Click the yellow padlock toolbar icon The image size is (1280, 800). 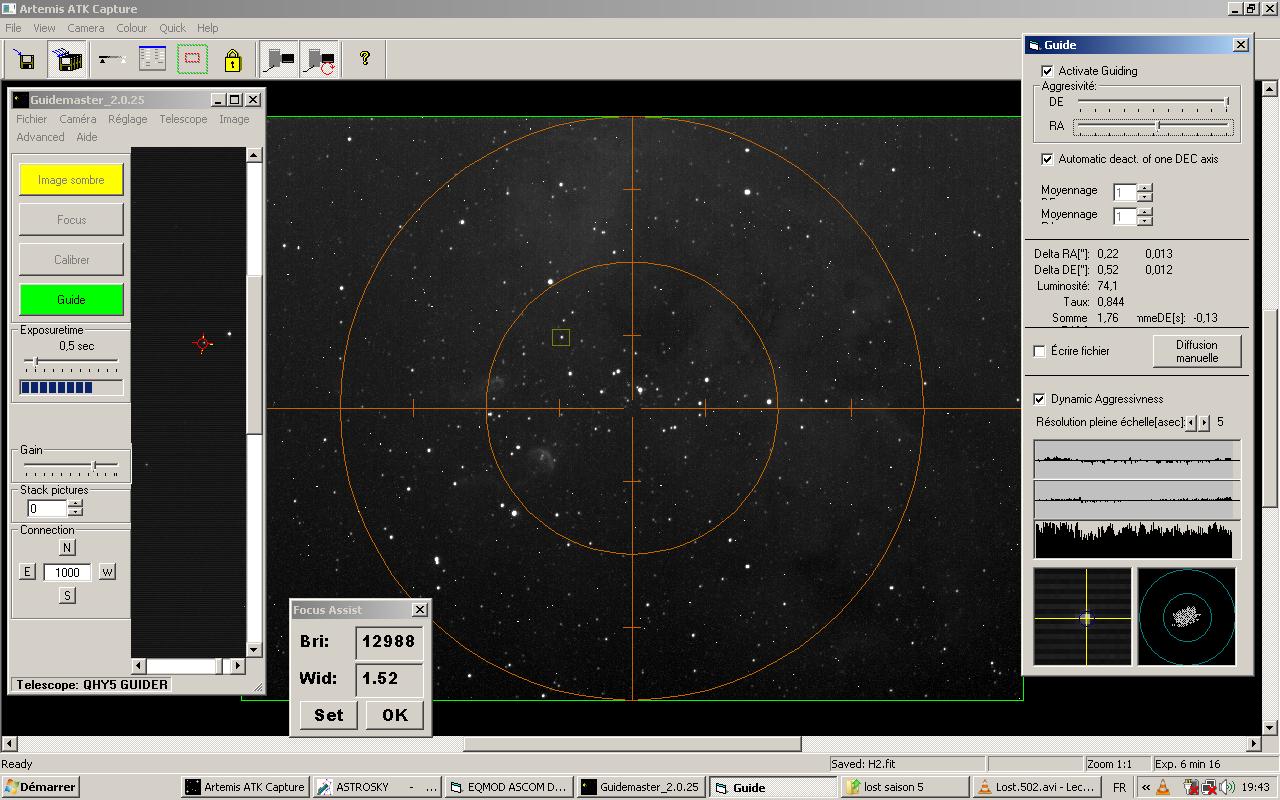click(x=232, y=60)
